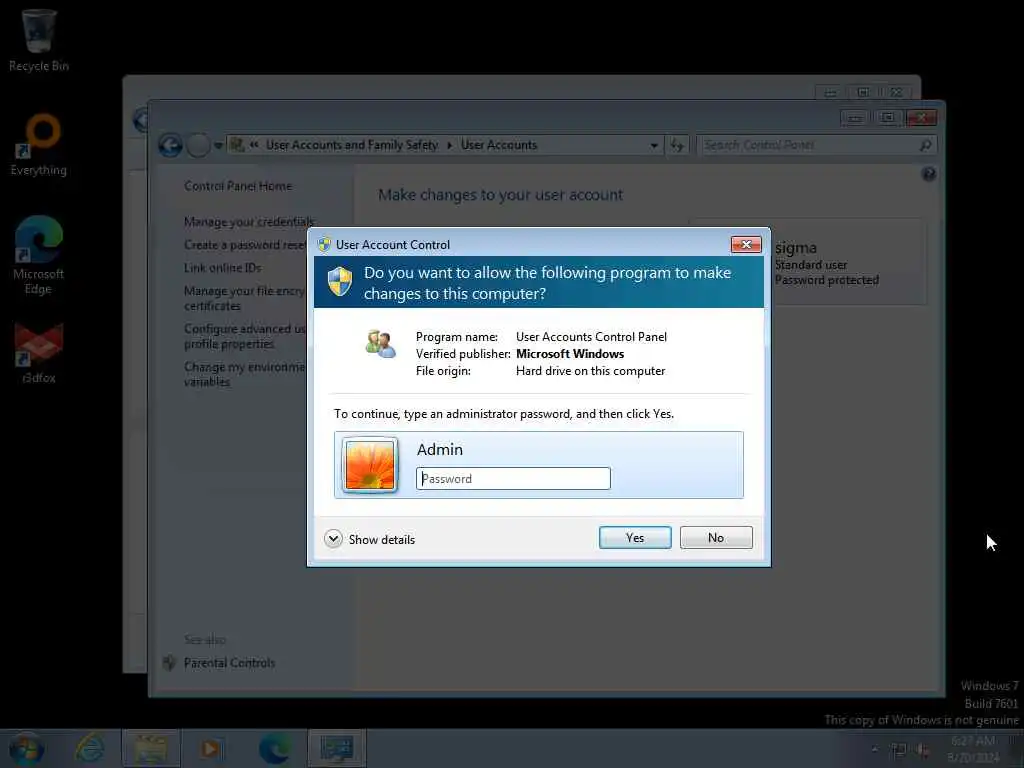Click 'Microsoft Windows' verified publisher text
The height and width of the screenshot is (768, 1024).
pos(569,354)
